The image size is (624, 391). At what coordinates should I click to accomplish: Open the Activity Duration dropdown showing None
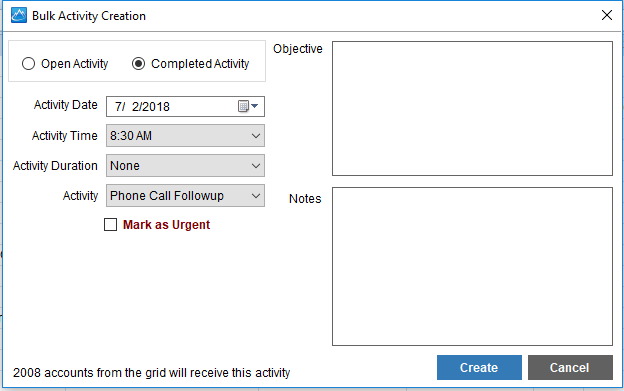tap(185, 165)
